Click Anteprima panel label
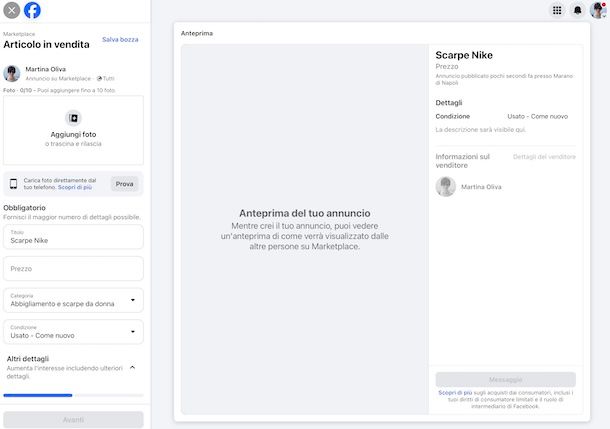The height and width of the screenshot is (429, 610). pyautogui.click(x=197, y=33)
